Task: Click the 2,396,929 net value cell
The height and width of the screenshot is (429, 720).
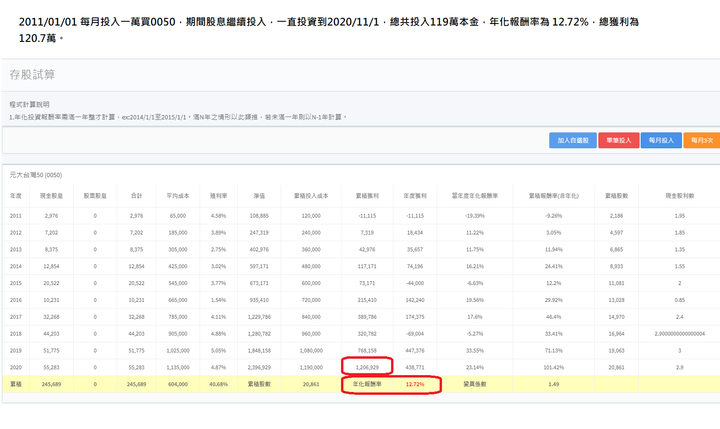Action: point(259,367)
